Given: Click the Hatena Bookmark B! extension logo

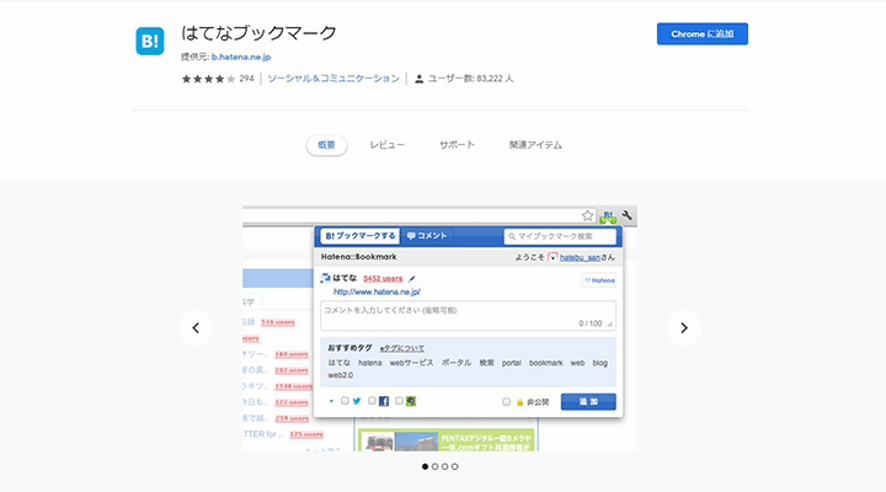Looking at the screenshot, I should click(x=150, y=41).
